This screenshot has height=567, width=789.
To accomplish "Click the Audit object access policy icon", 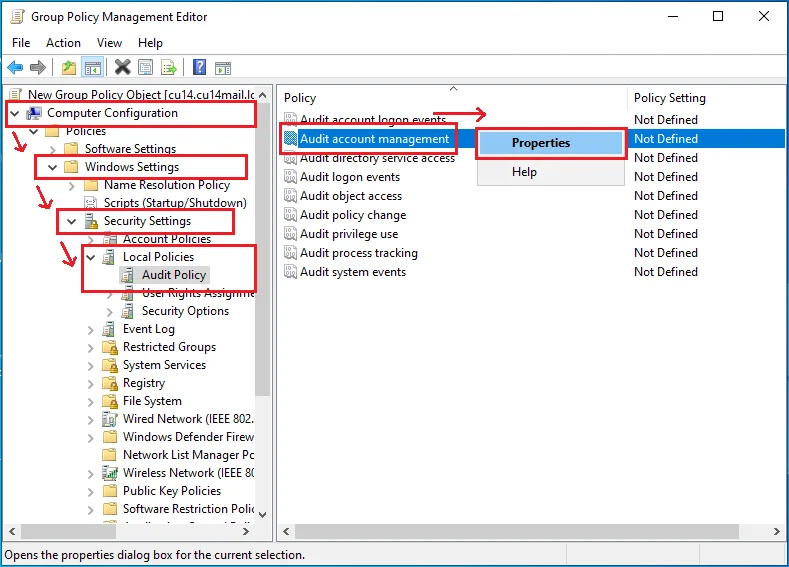I will point(290,196).
